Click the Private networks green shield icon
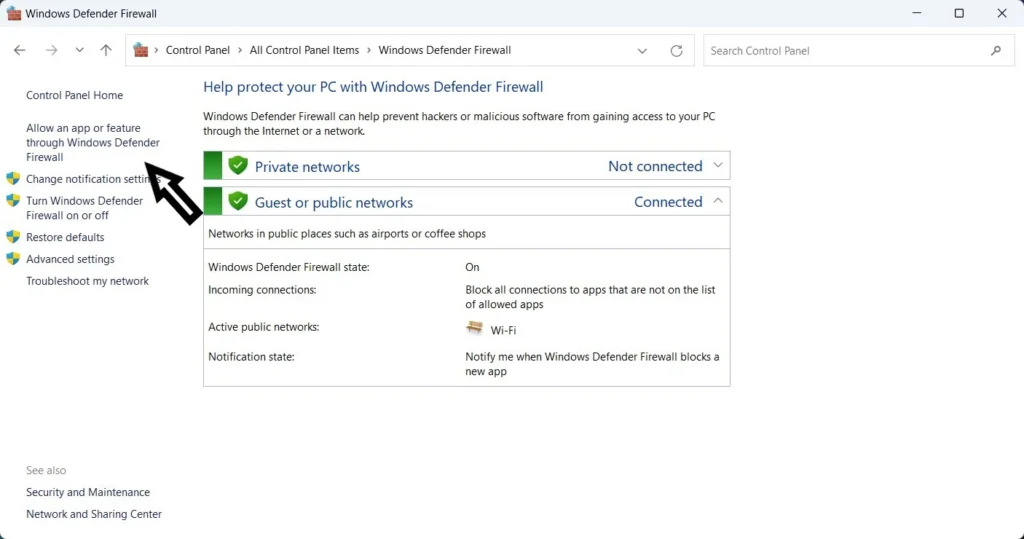This screenshot has width=1024, height=539. [238, 165]
